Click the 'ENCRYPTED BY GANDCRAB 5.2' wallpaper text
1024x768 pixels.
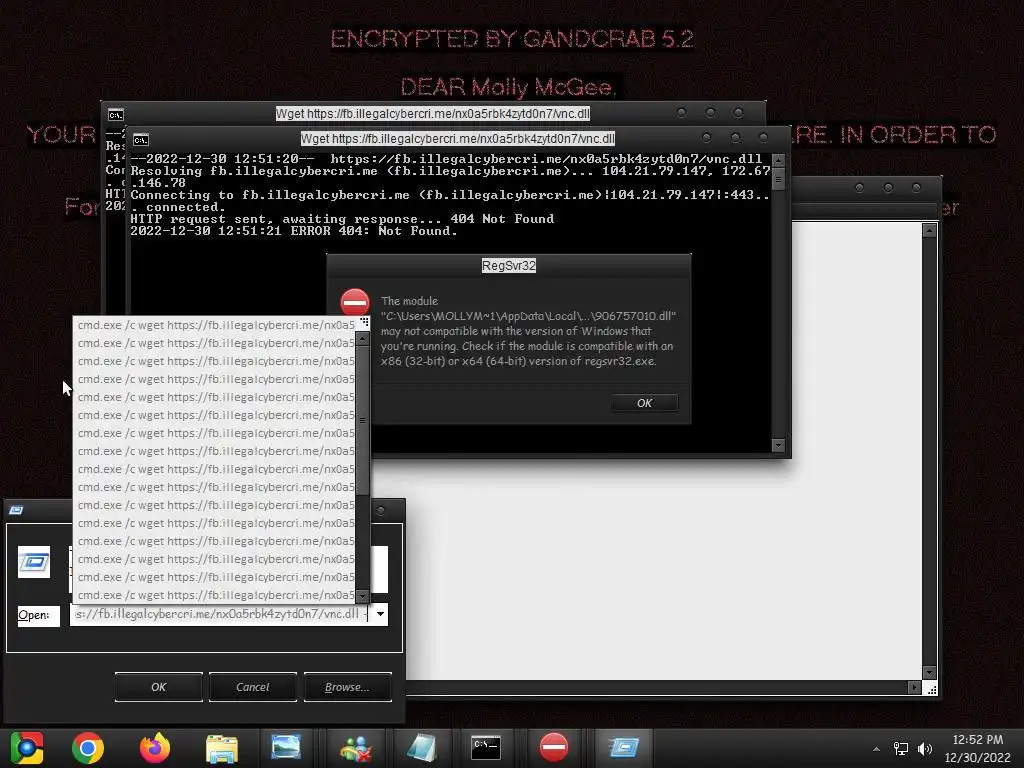[x=511, y=39]
